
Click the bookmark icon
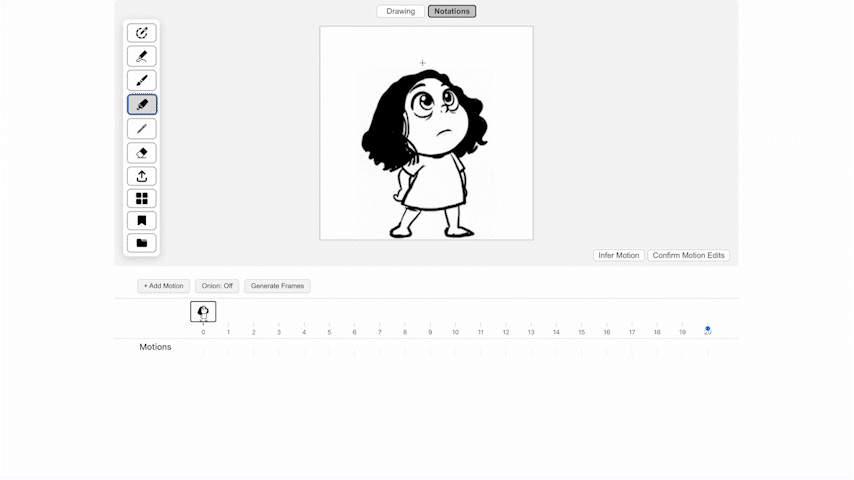pyautogui.click(x=141, y=221)
